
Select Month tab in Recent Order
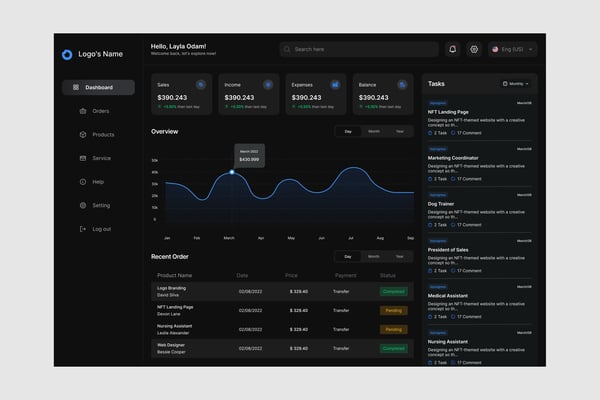[x=374, y=256]
